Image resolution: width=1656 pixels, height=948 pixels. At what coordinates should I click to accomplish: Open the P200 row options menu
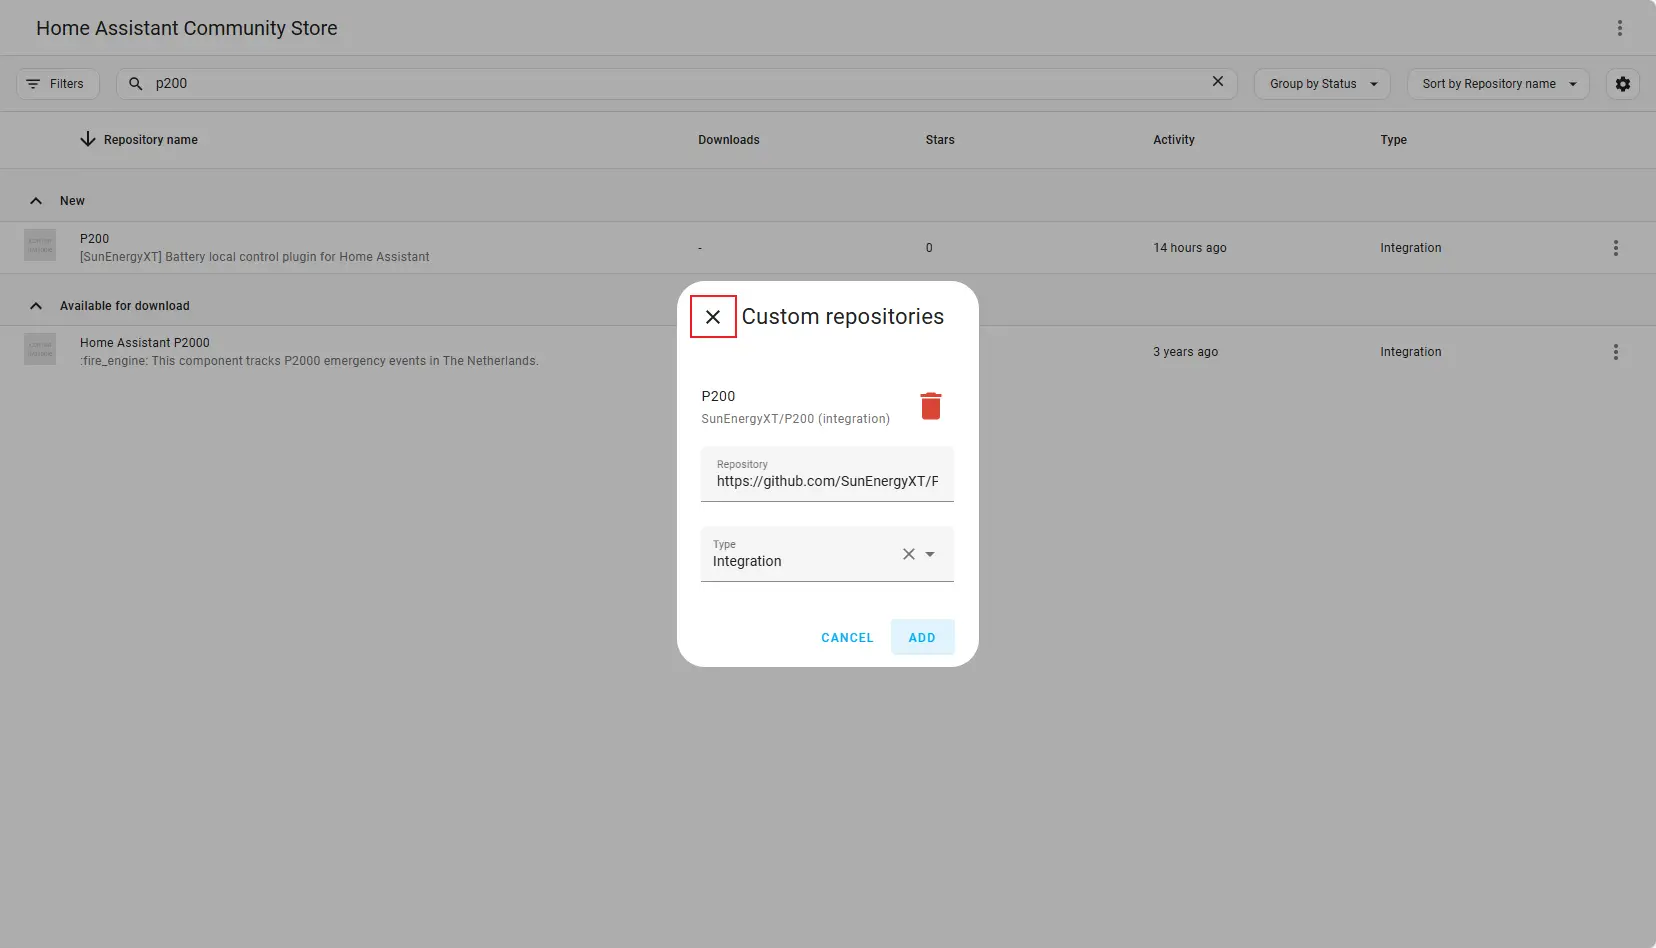[1615, 248]
